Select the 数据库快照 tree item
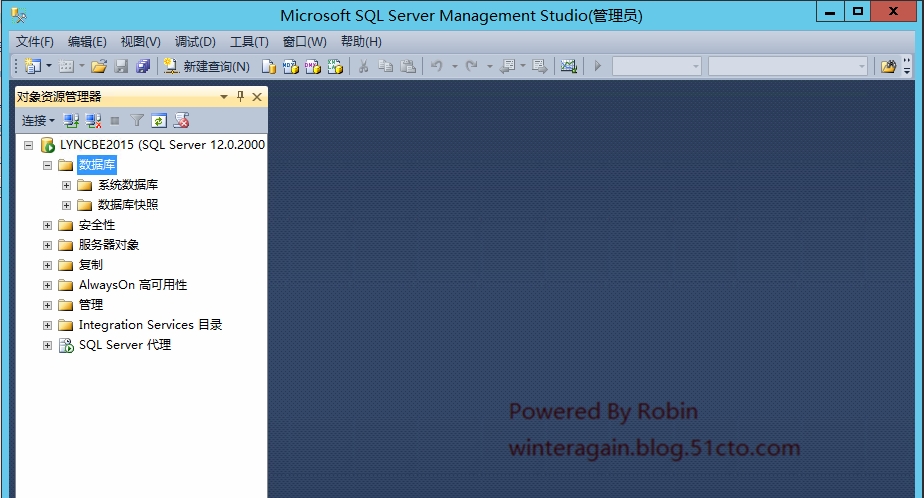 tap(128, 205)
